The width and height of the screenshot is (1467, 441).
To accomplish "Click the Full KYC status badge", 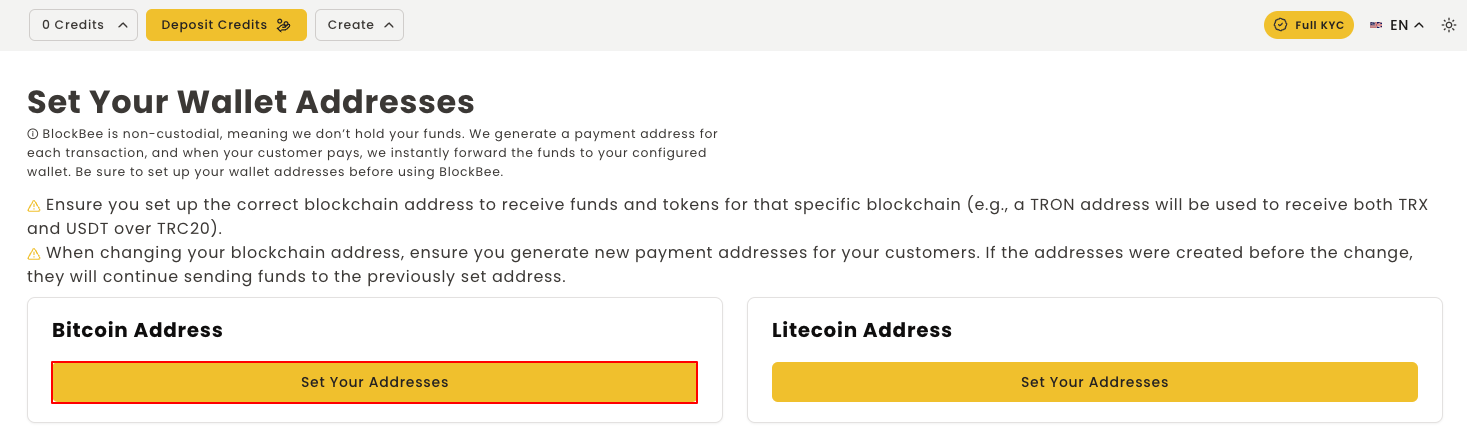I will click(1308, 25).
